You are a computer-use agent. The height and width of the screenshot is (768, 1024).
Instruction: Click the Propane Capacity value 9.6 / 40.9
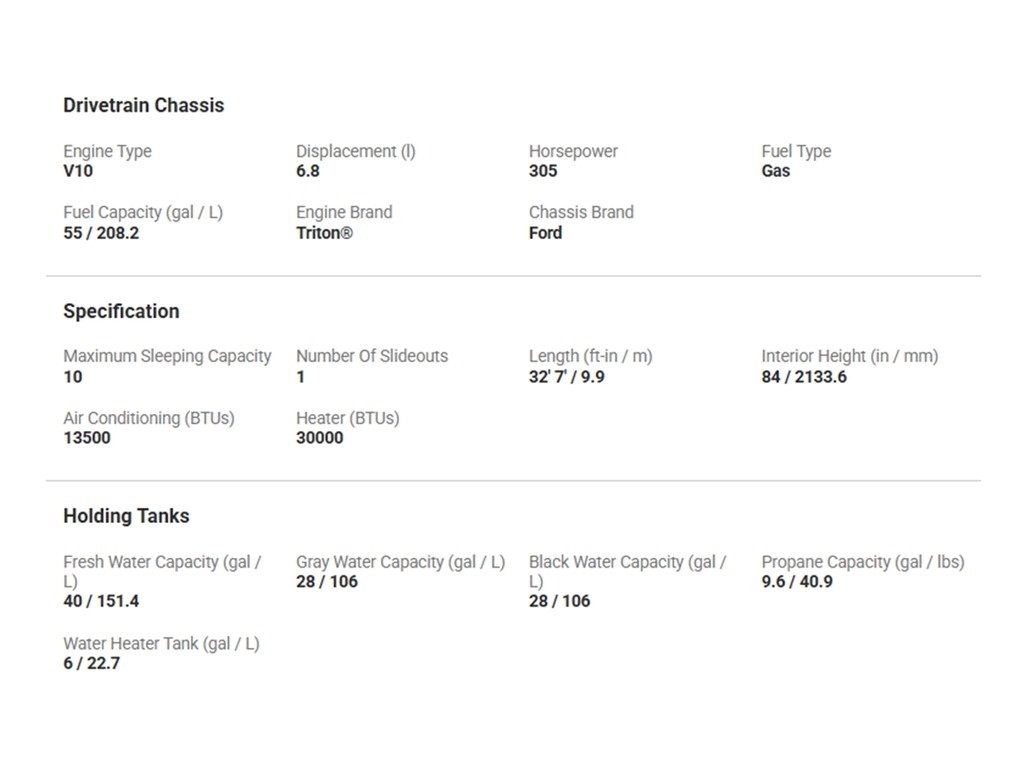click(796, 582)
